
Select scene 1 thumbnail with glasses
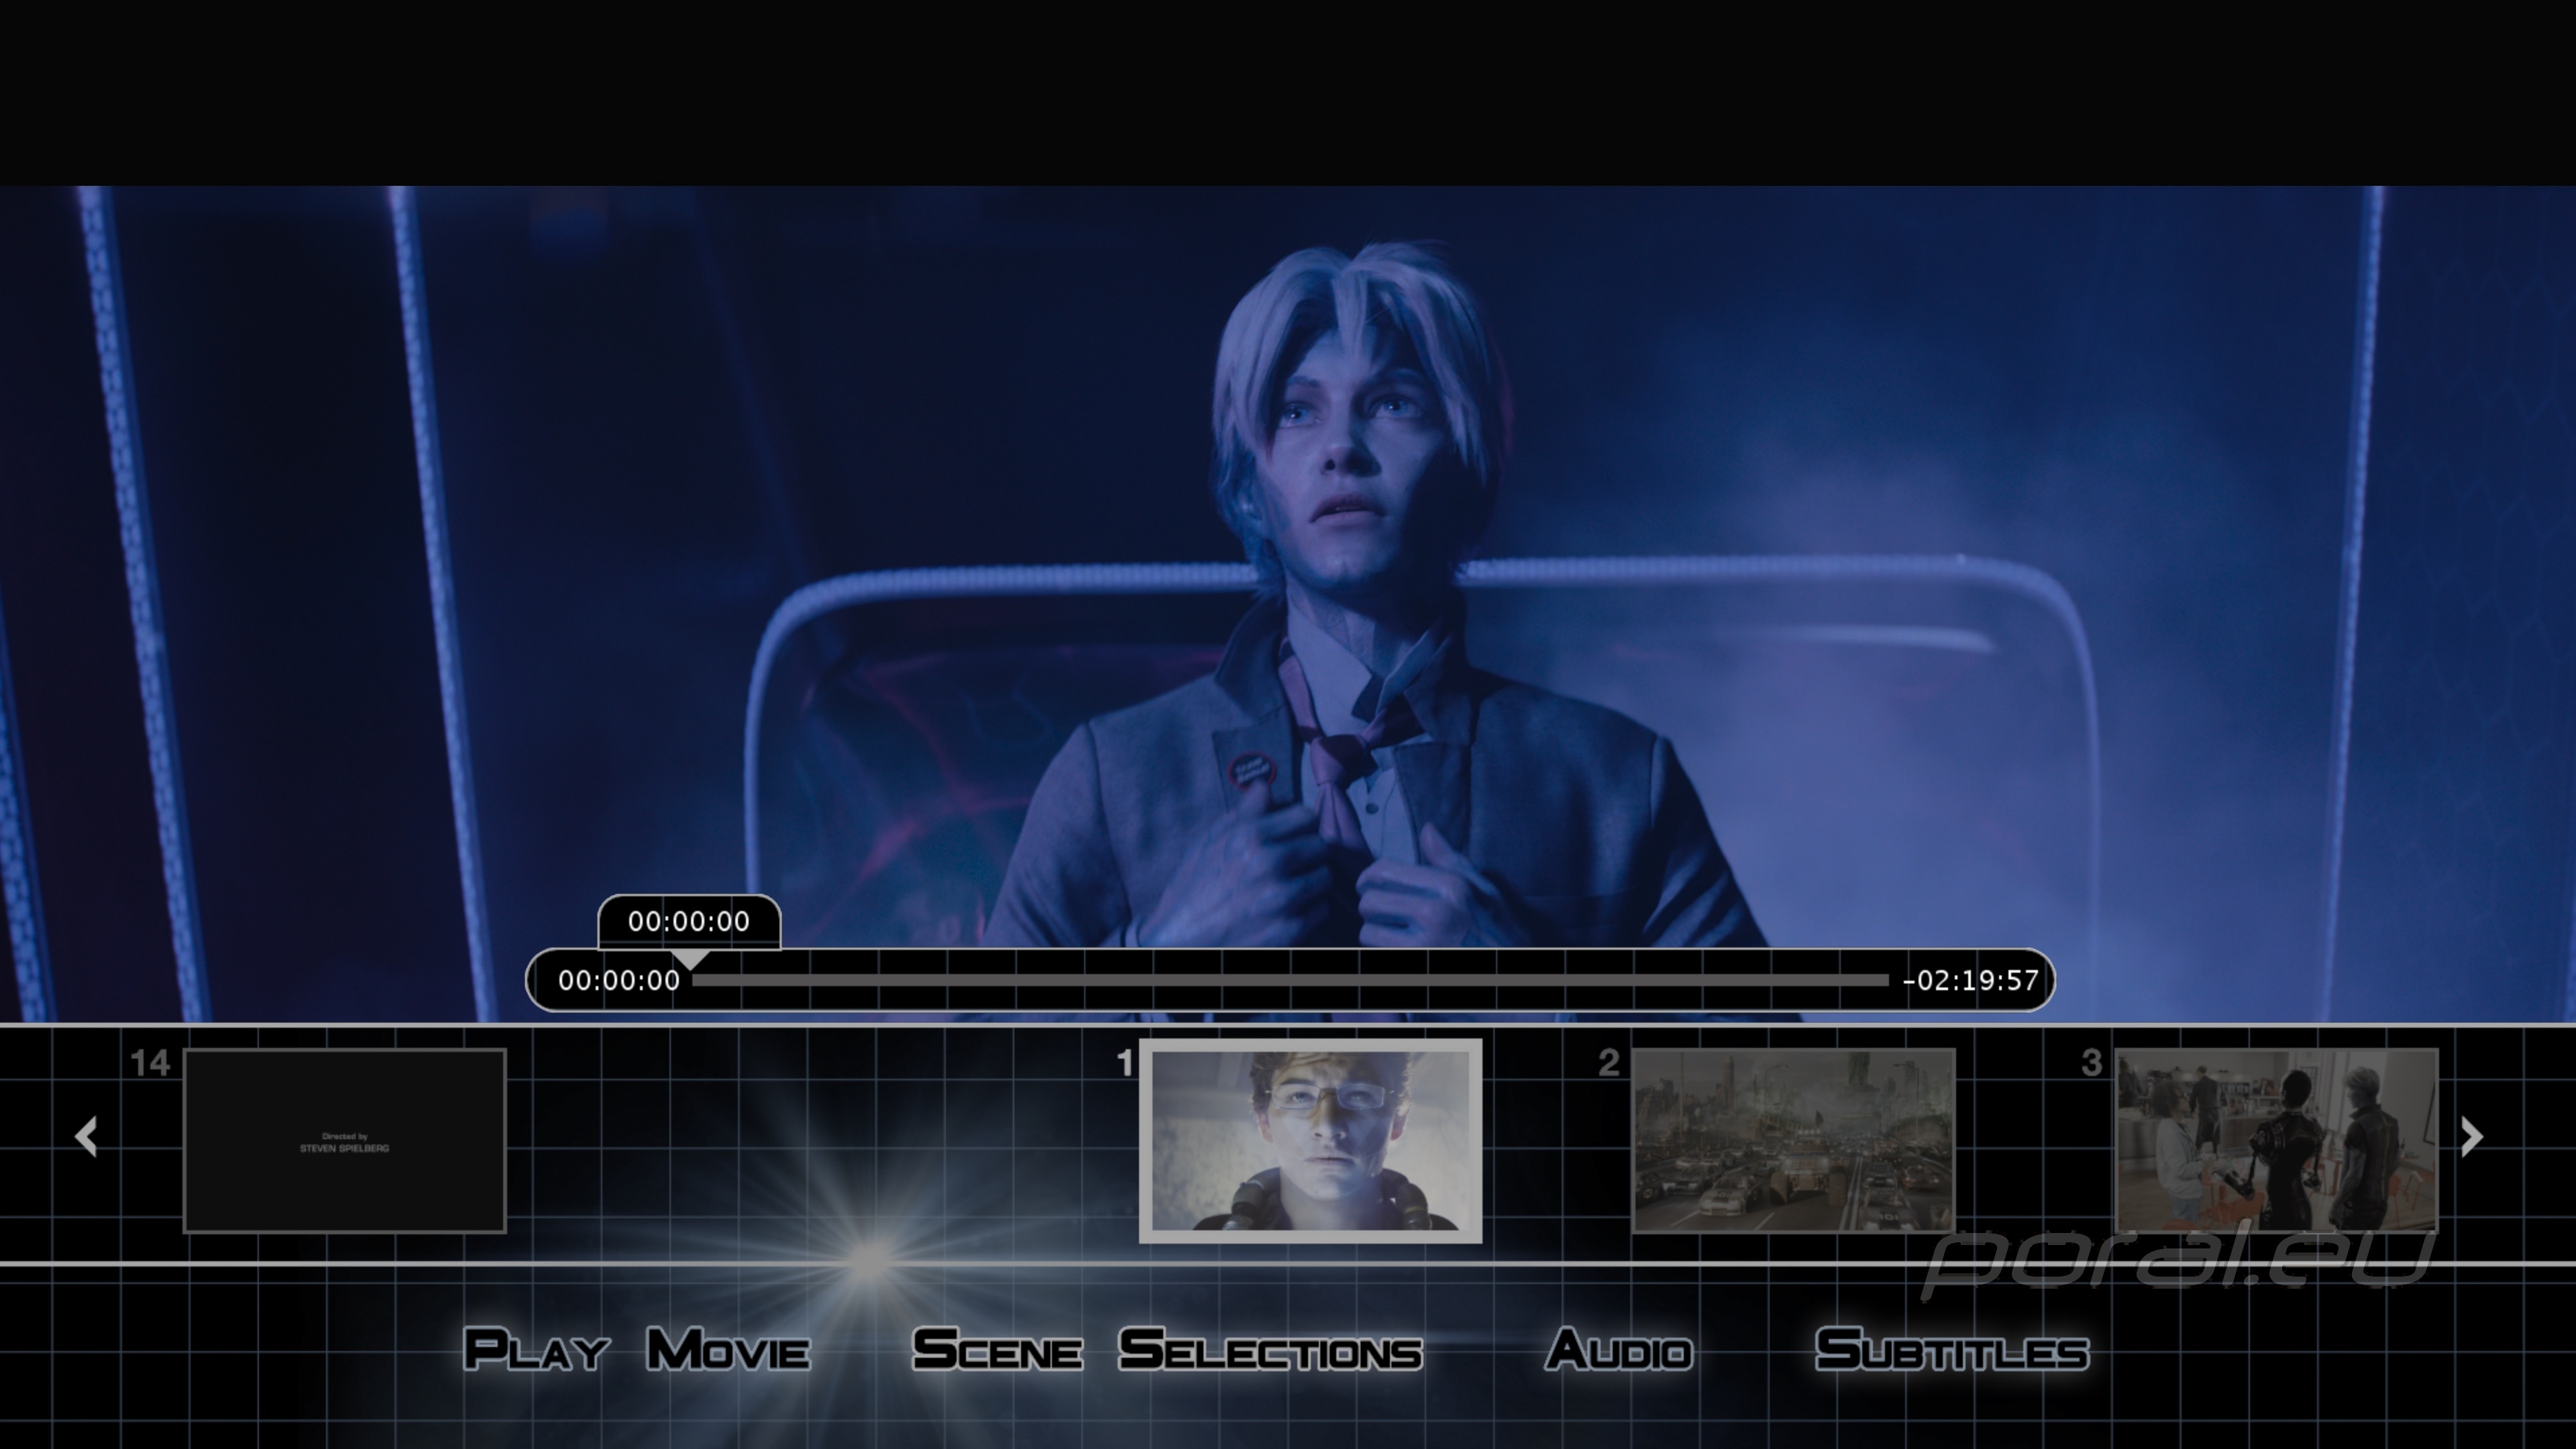[x=1310, y=1141]
